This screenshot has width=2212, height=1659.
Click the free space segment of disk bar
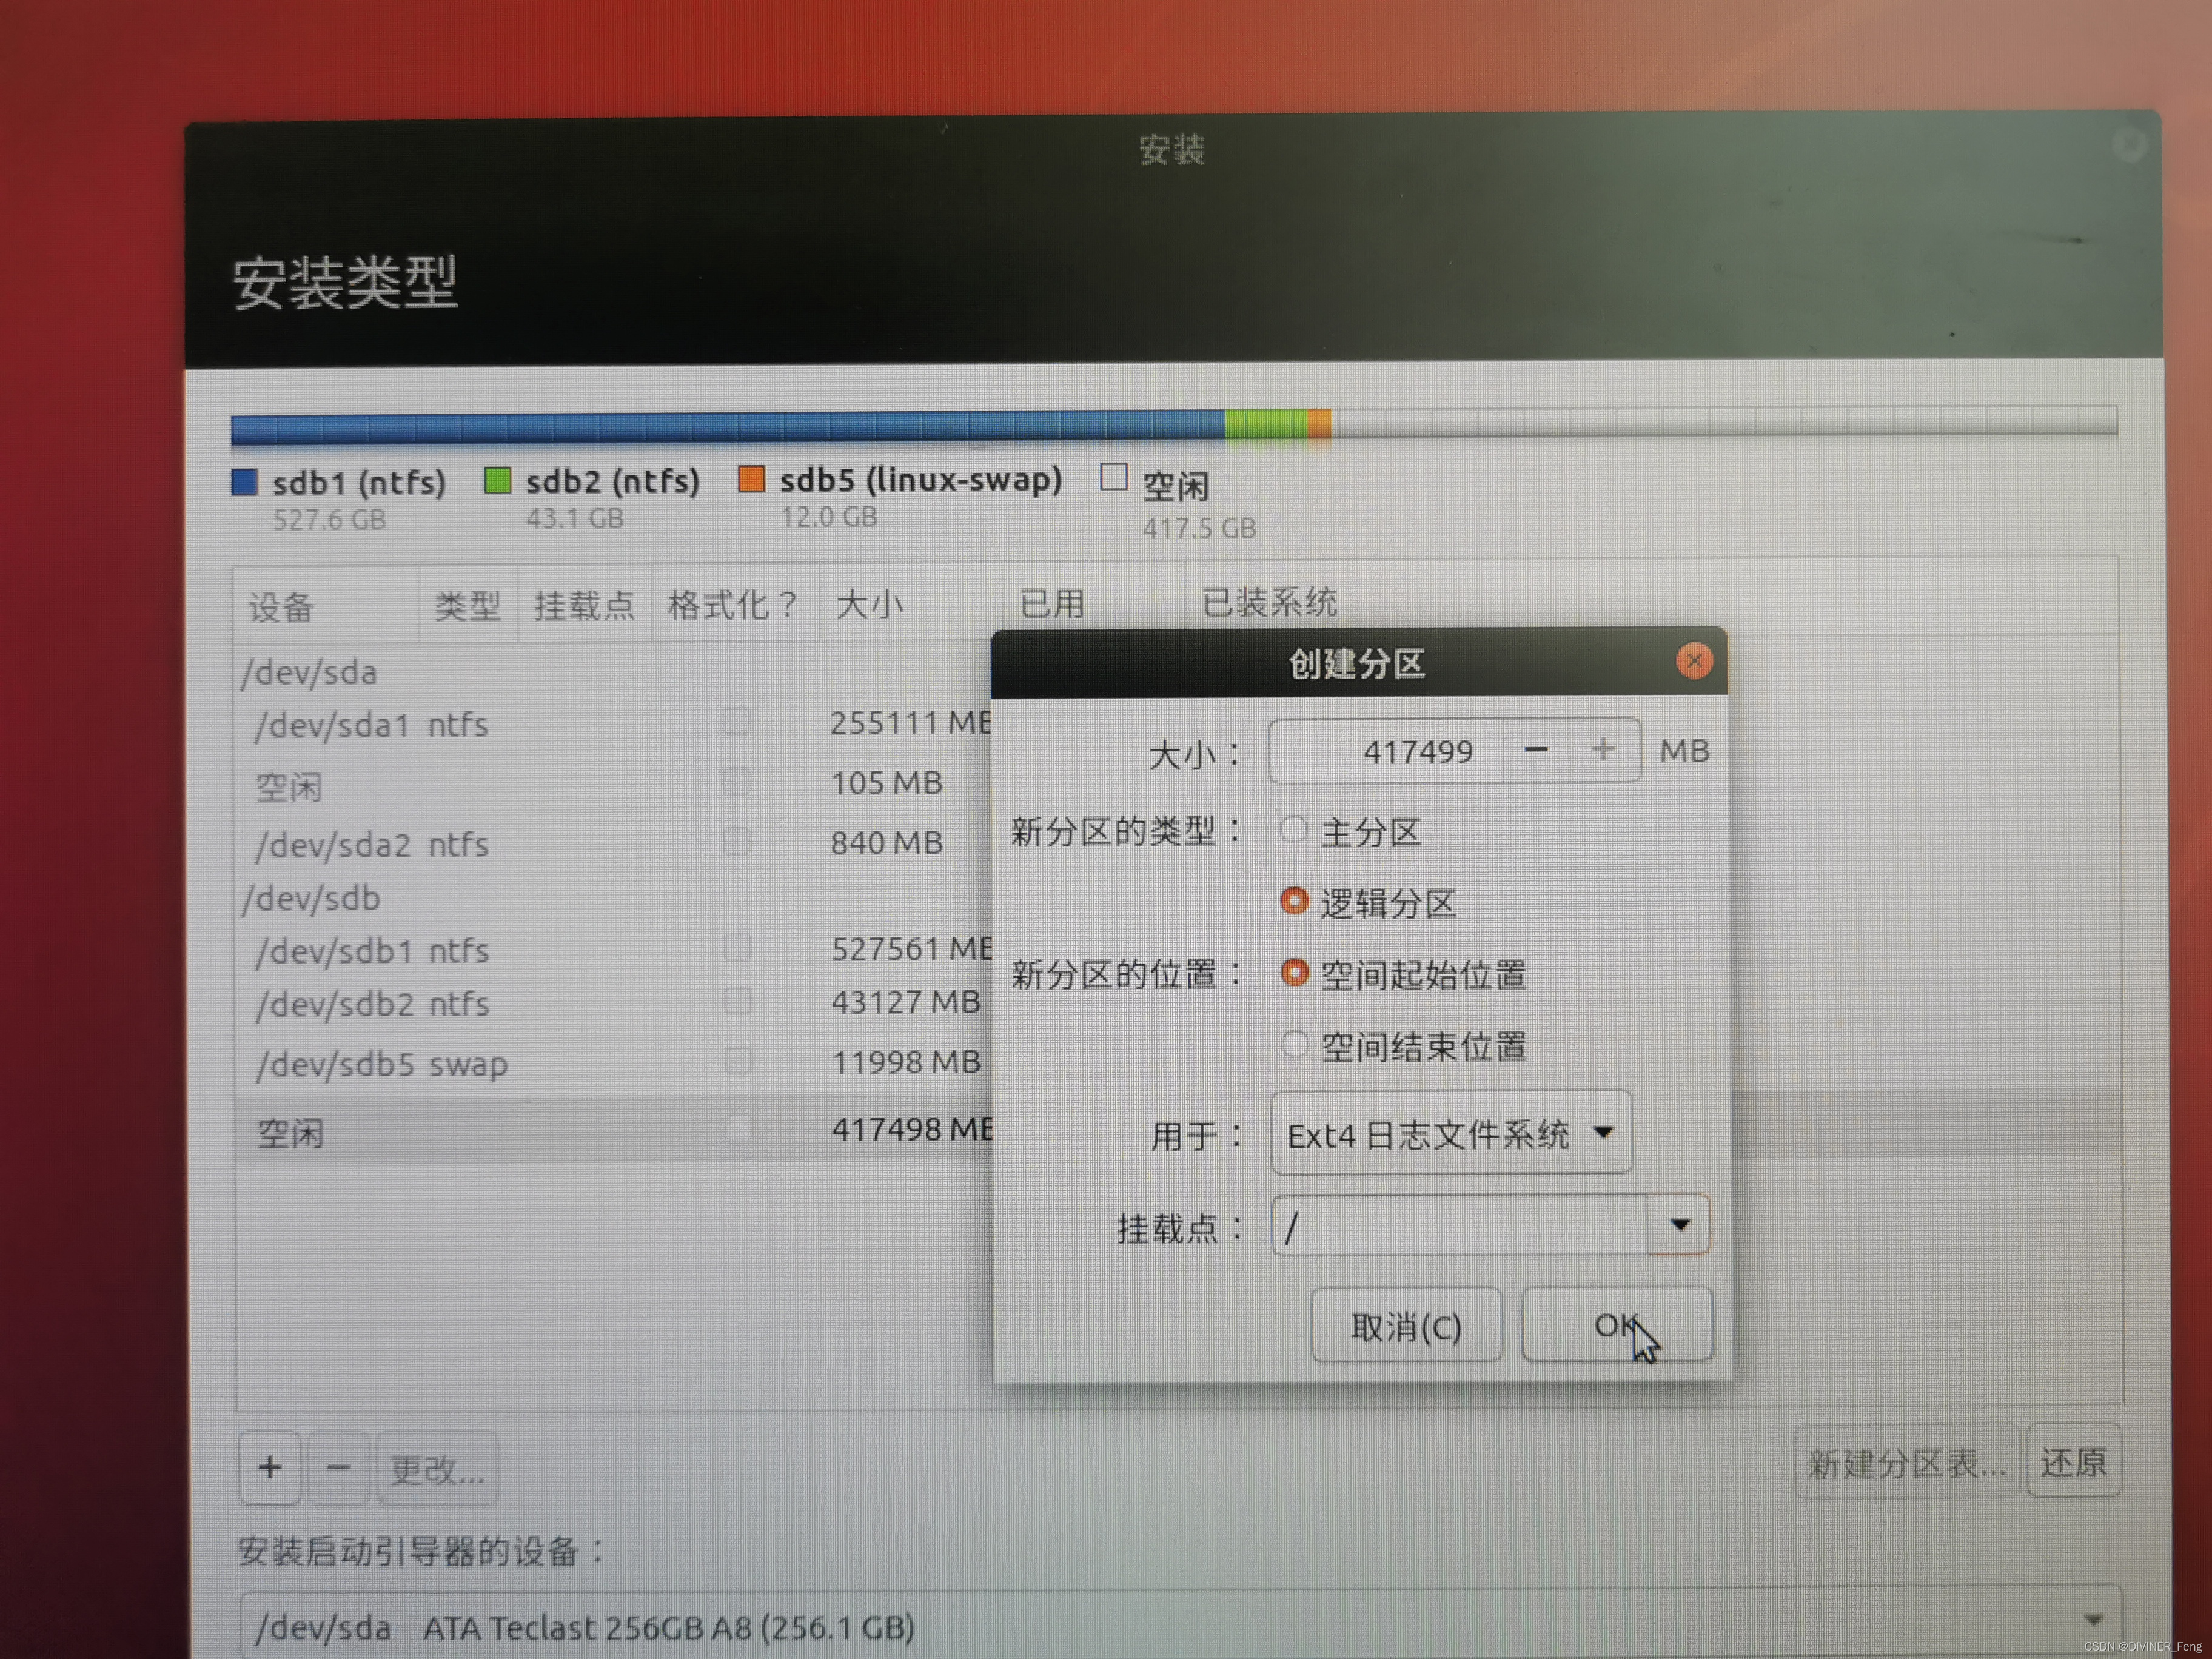coord(1724,421)
